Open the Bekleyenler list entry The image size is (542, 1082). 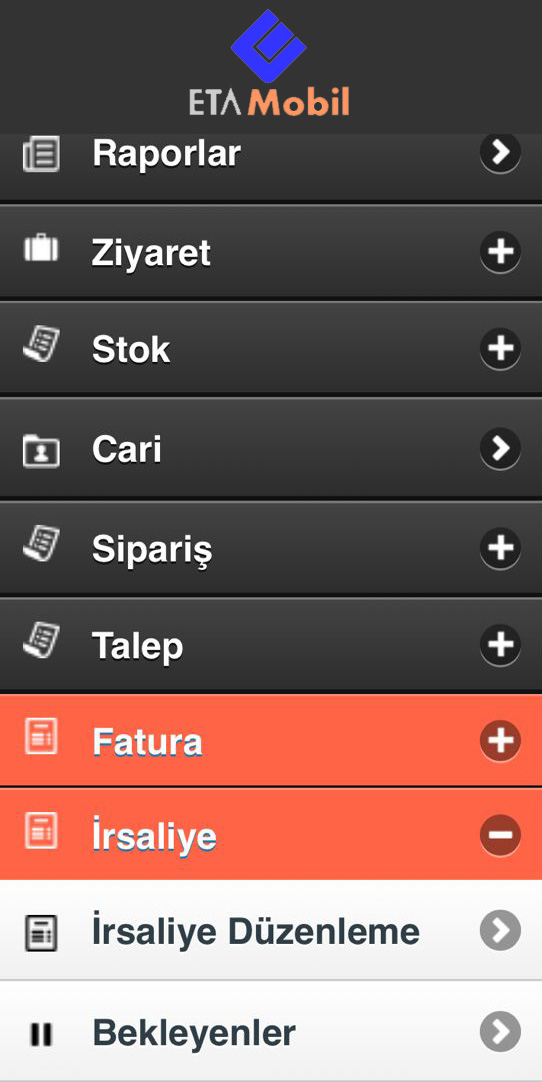(271, 1032)
